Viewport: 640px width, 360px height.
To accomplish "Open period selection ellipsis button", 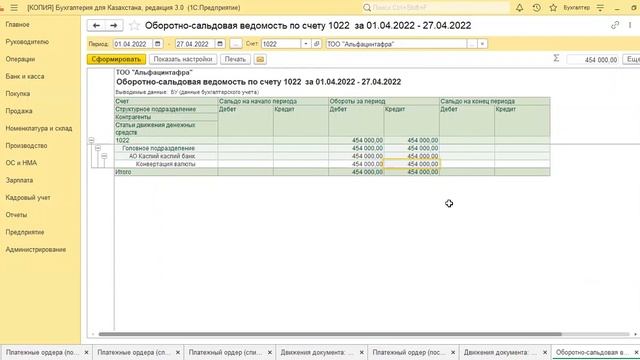I will 236,44.
